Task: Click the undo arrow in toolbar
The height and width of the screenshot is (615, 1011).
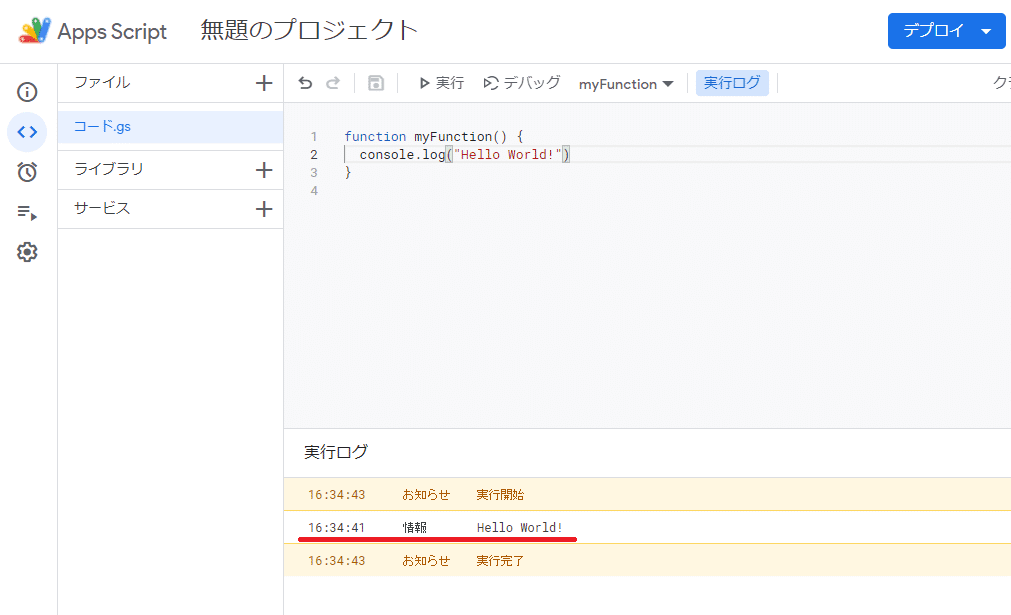Action: point(306,83)
